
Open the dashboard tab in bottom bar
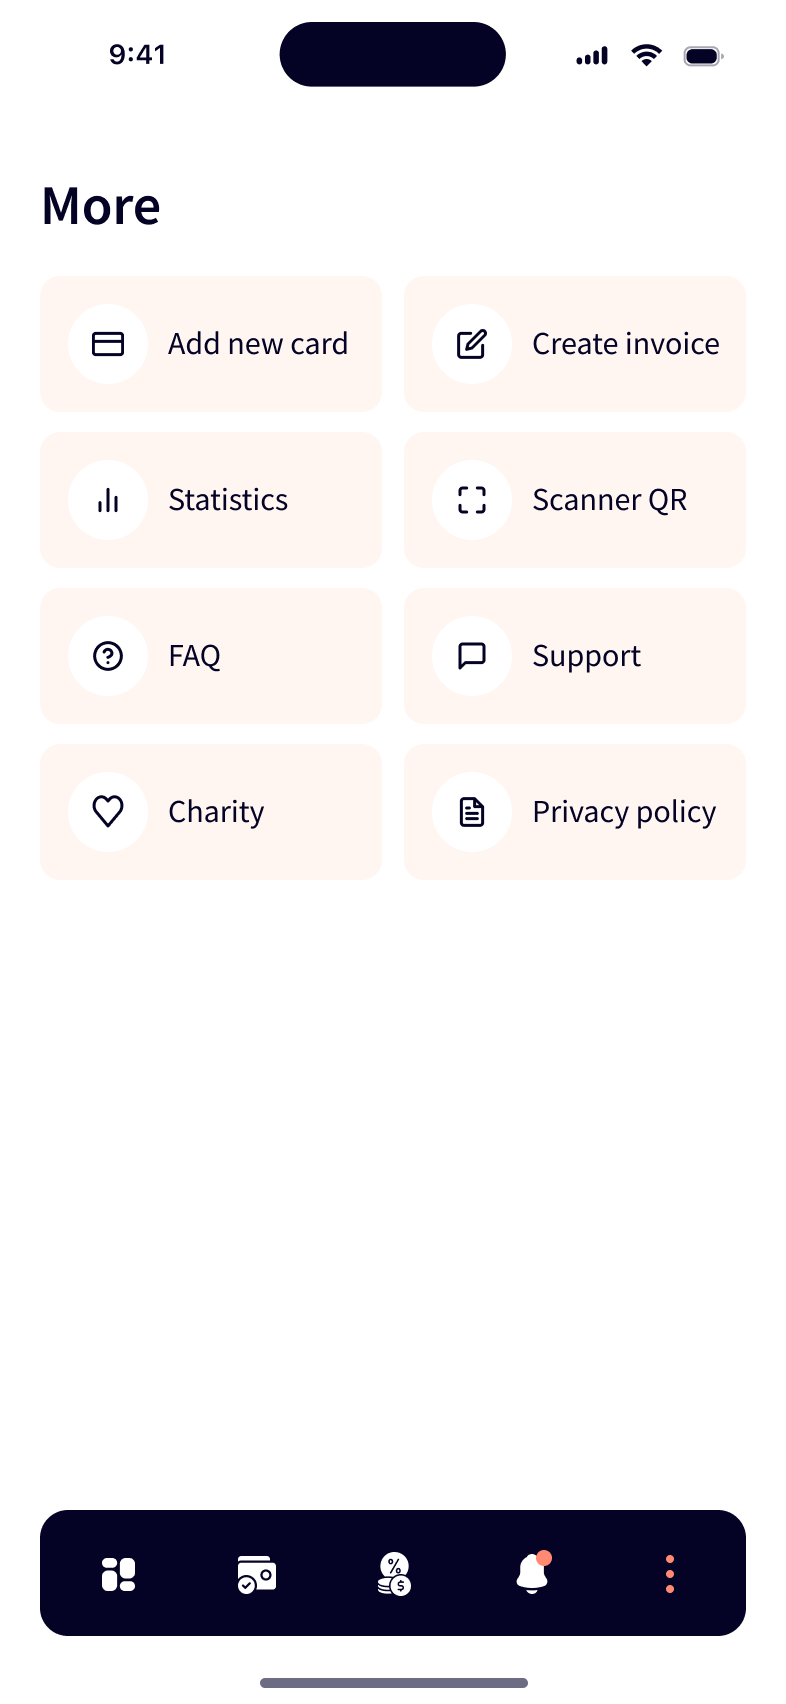(118, 1574)
